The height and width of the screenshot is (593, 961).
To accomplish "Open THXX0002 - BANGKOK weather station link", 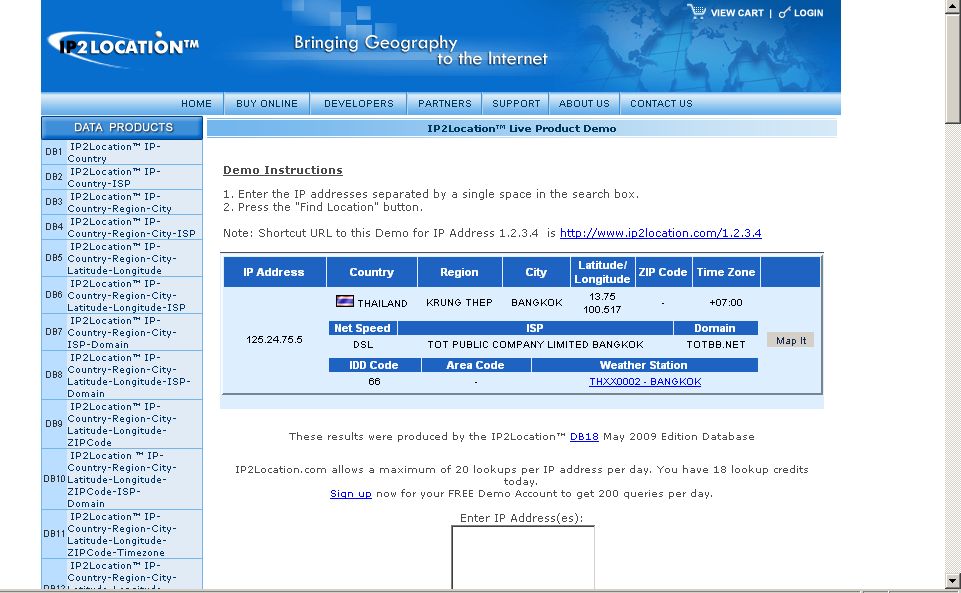I will [645, 382].
